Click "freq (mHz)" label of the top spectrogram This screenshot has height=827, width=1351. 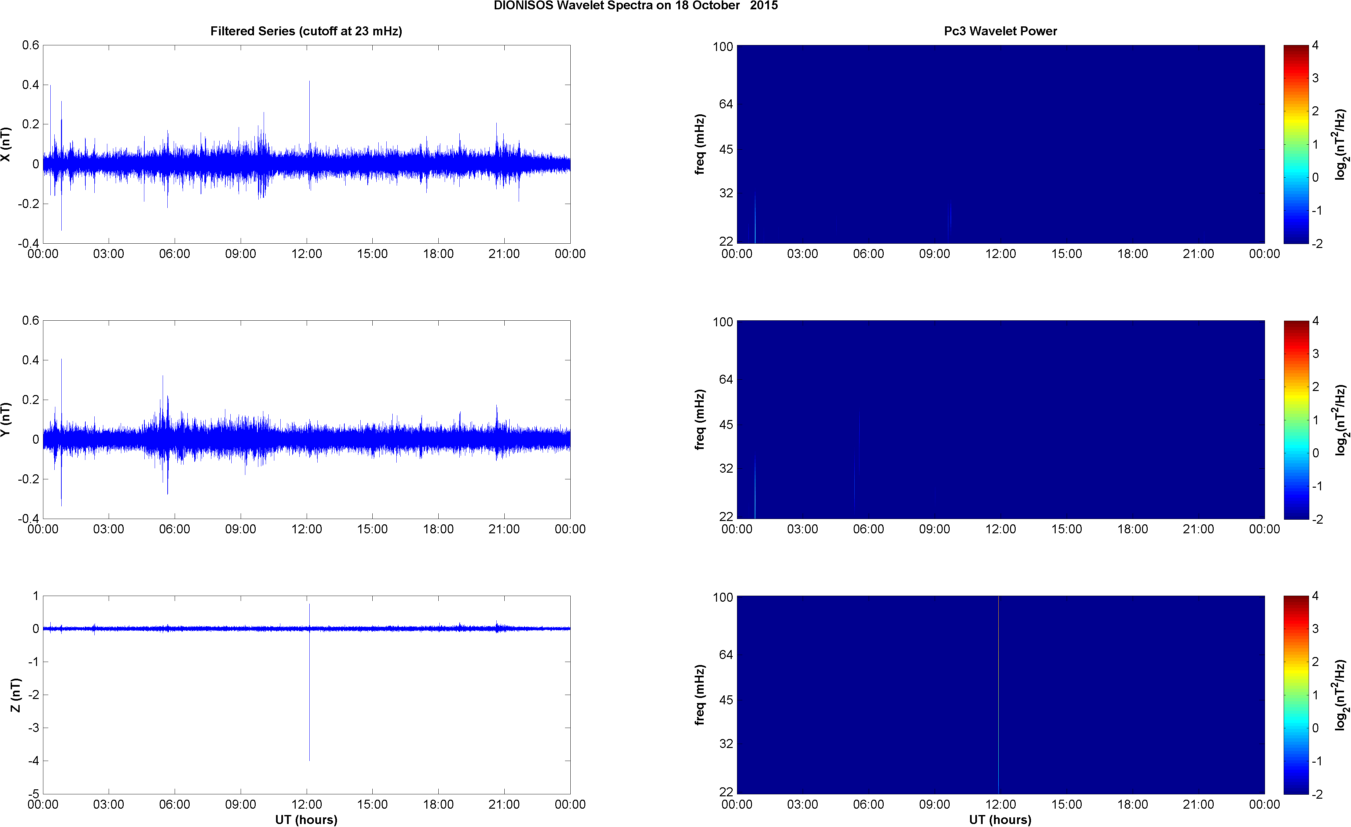tap(700, 144)
